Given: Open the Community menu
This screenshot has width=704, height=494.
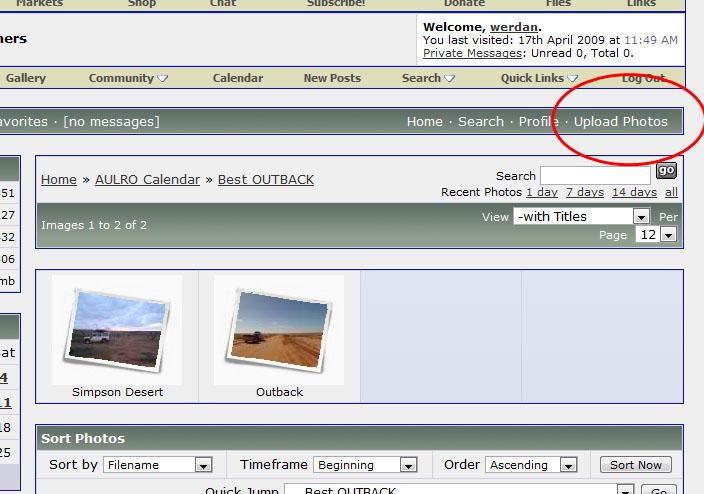Looking at the screenshot, I should [x=128, y=78].
